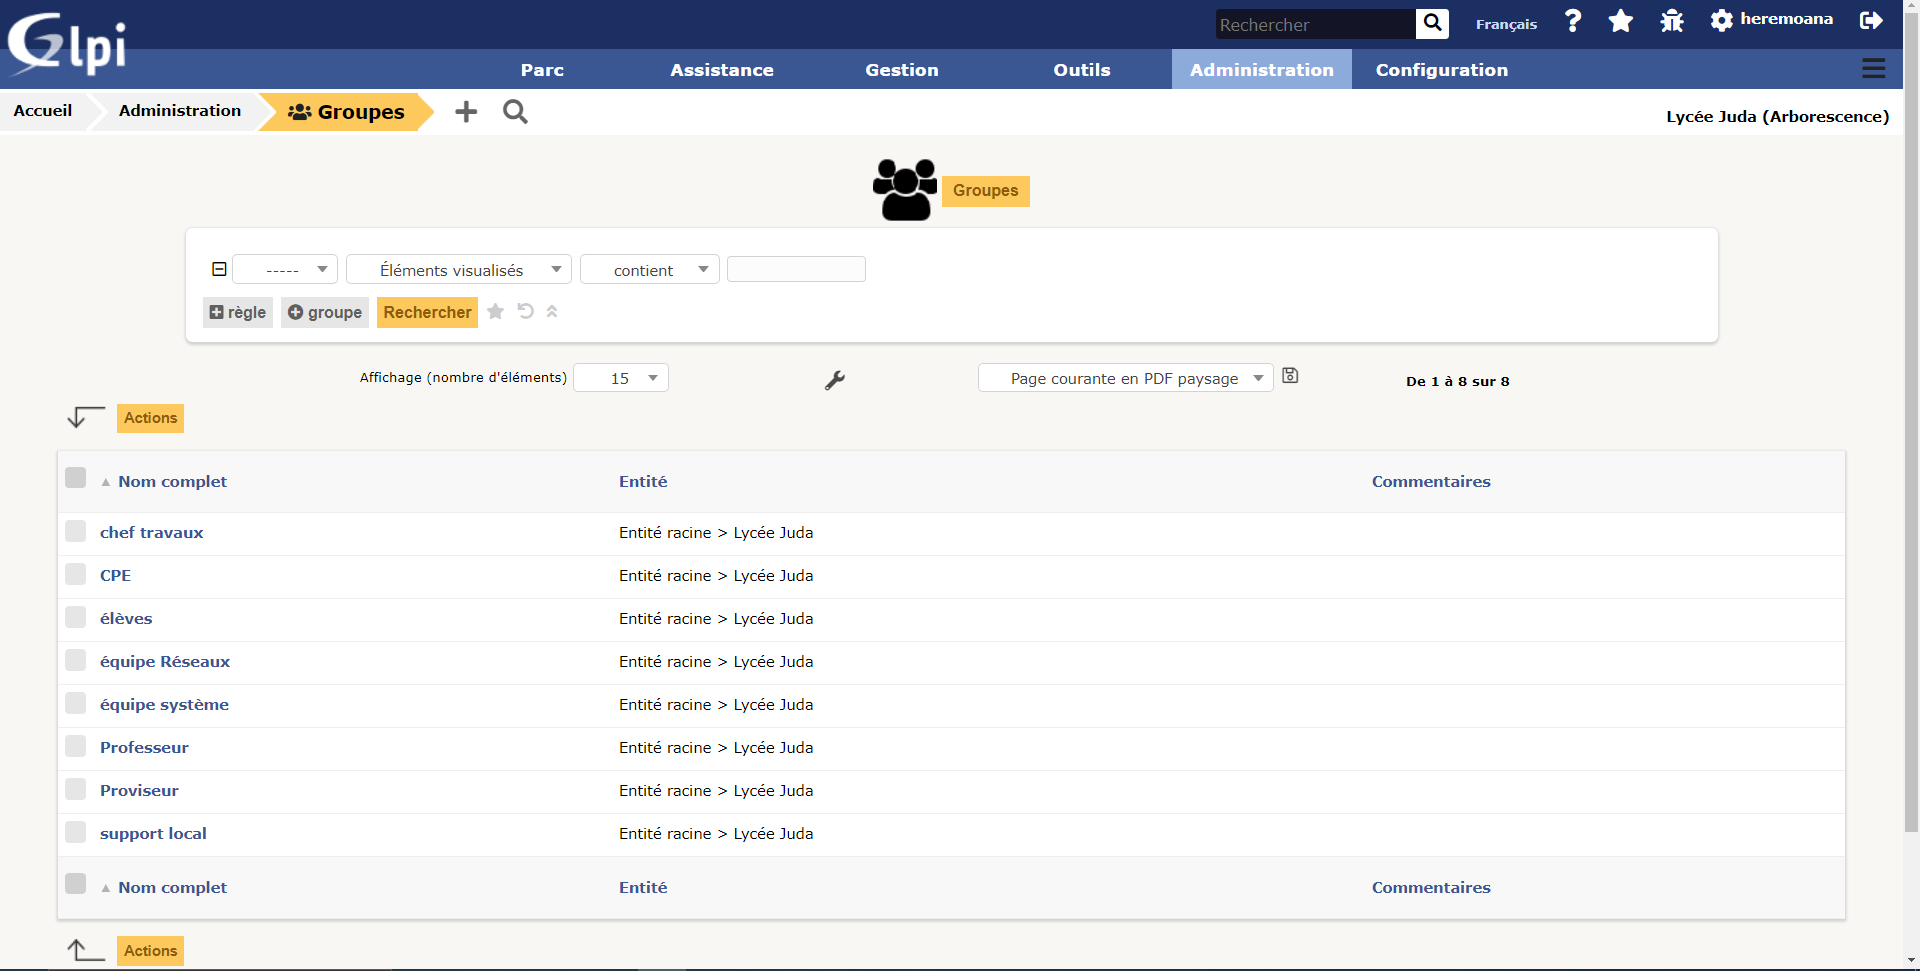This screenshot has height=971, width=1920.
Task: Click the bug debug mode icon
Action: (1671, 21)
